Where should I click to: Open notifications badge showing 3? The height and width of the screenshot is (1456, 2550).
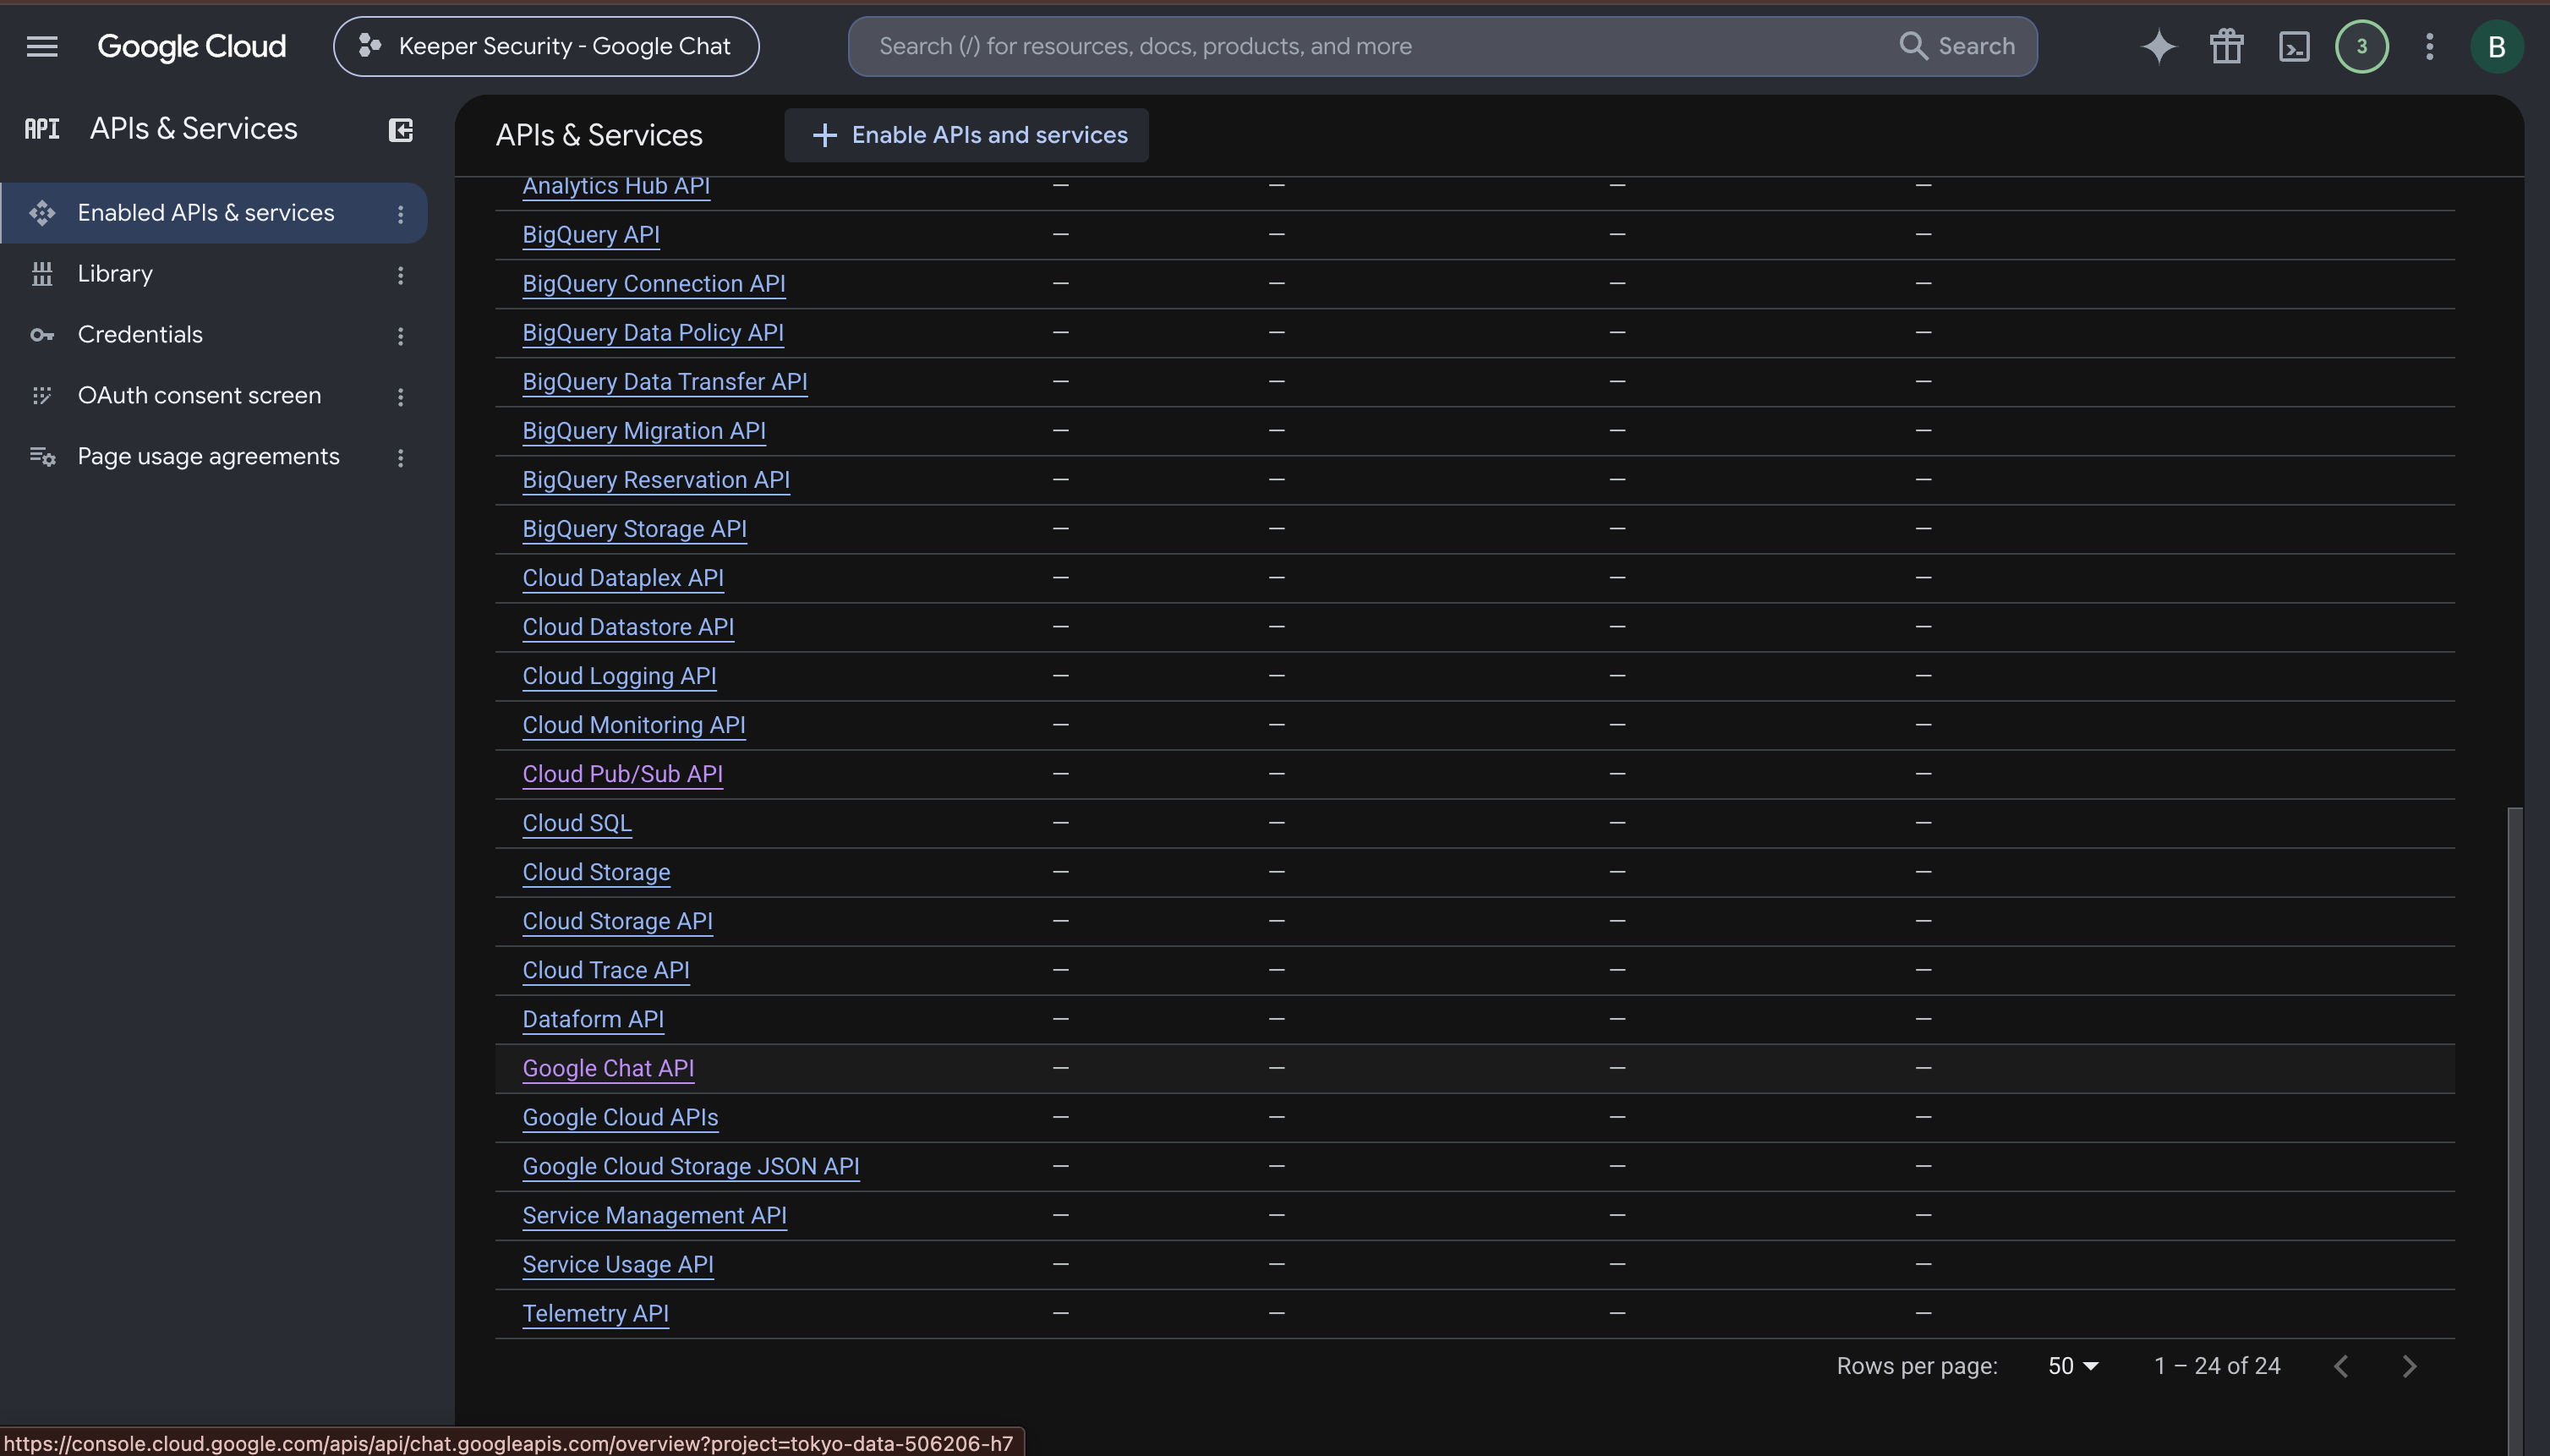tap(2361, 46)
